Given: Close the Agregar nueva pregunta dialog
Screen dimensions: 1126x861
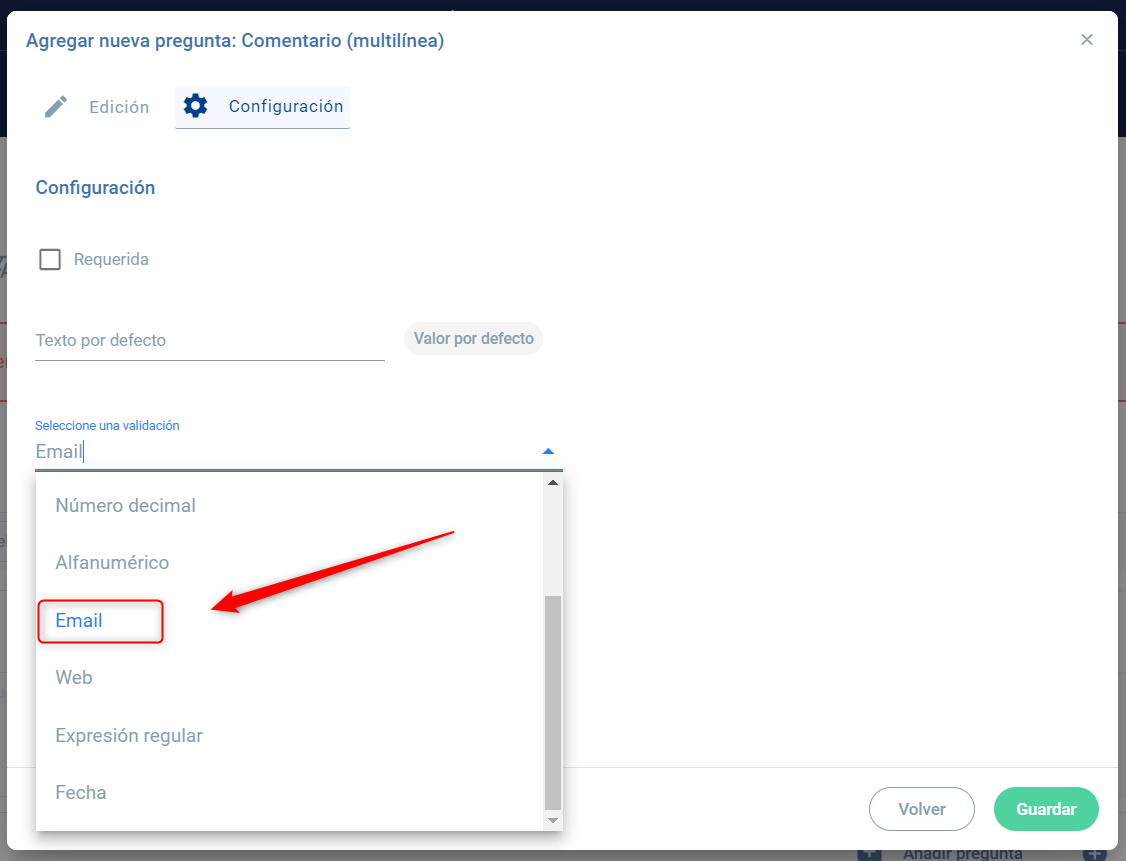Looking at the screenshot, I should coord(1087,40).
